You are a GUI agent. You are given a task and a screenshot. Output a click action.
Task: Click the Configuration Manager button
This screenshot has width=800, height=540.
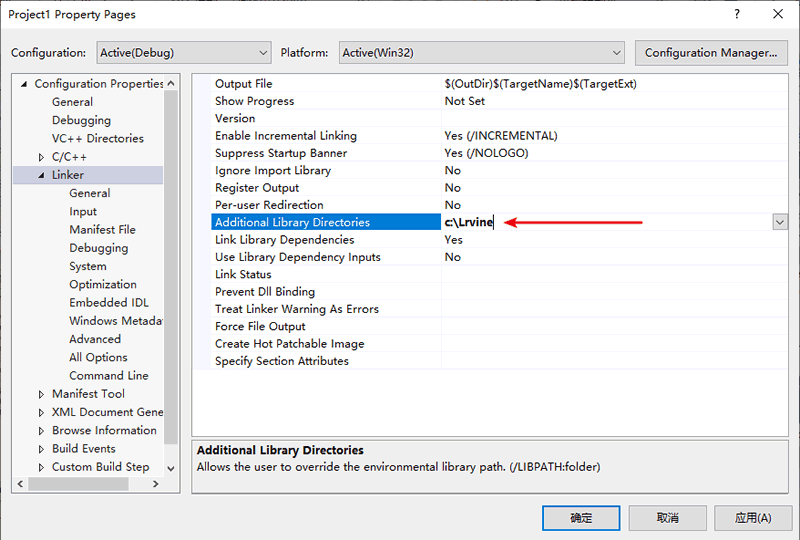pyautogui.click(x=711, y=53)
